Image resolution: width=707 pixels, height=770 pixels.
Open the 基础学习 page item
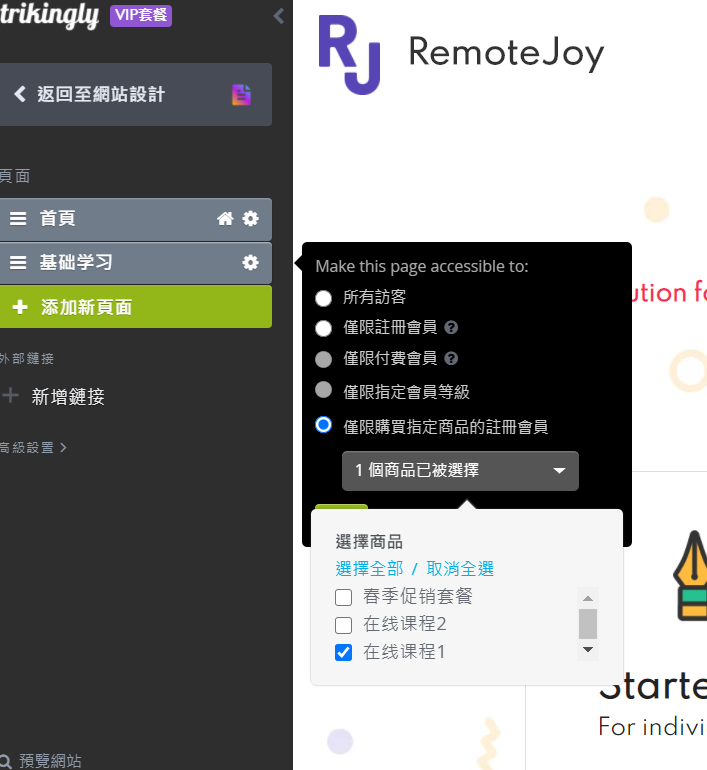136,263
